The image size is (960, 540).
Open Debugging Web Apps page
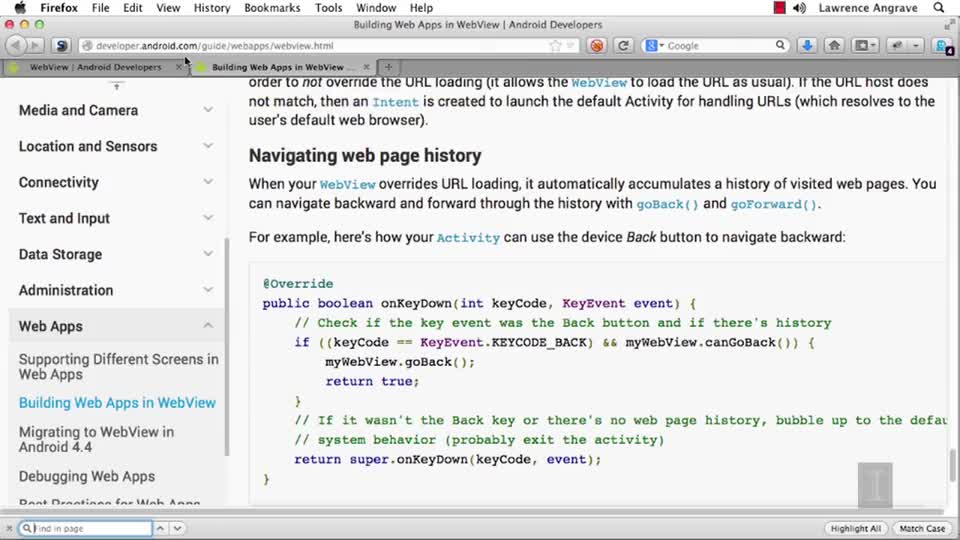coord(87,476)
